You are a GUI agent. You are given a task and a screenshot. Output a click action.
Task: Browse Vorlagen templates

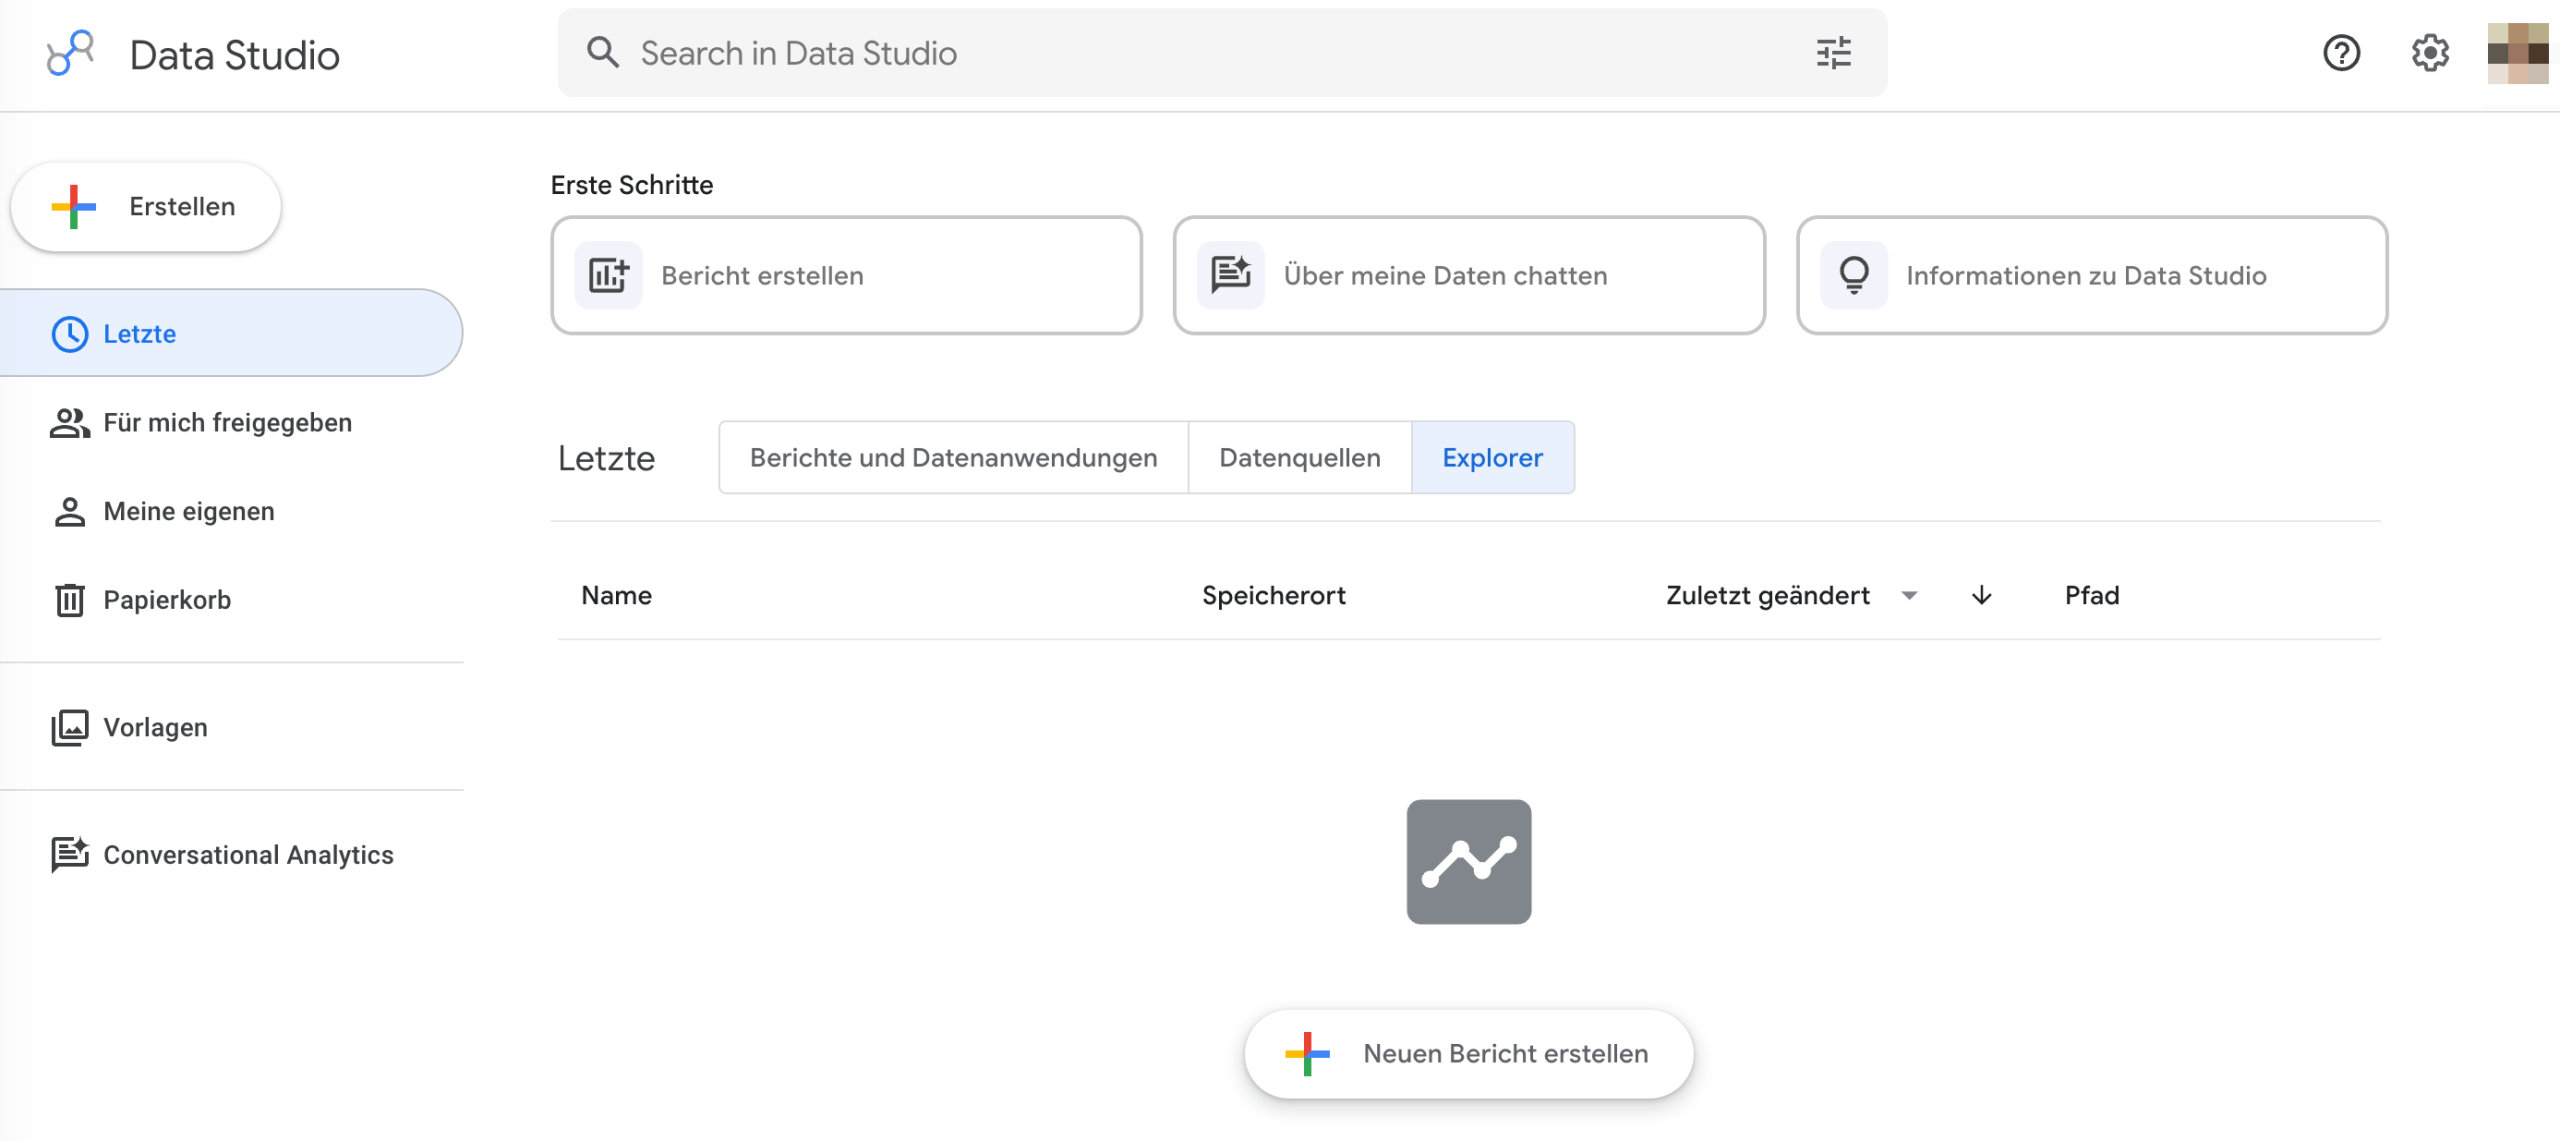pos(231,728)
